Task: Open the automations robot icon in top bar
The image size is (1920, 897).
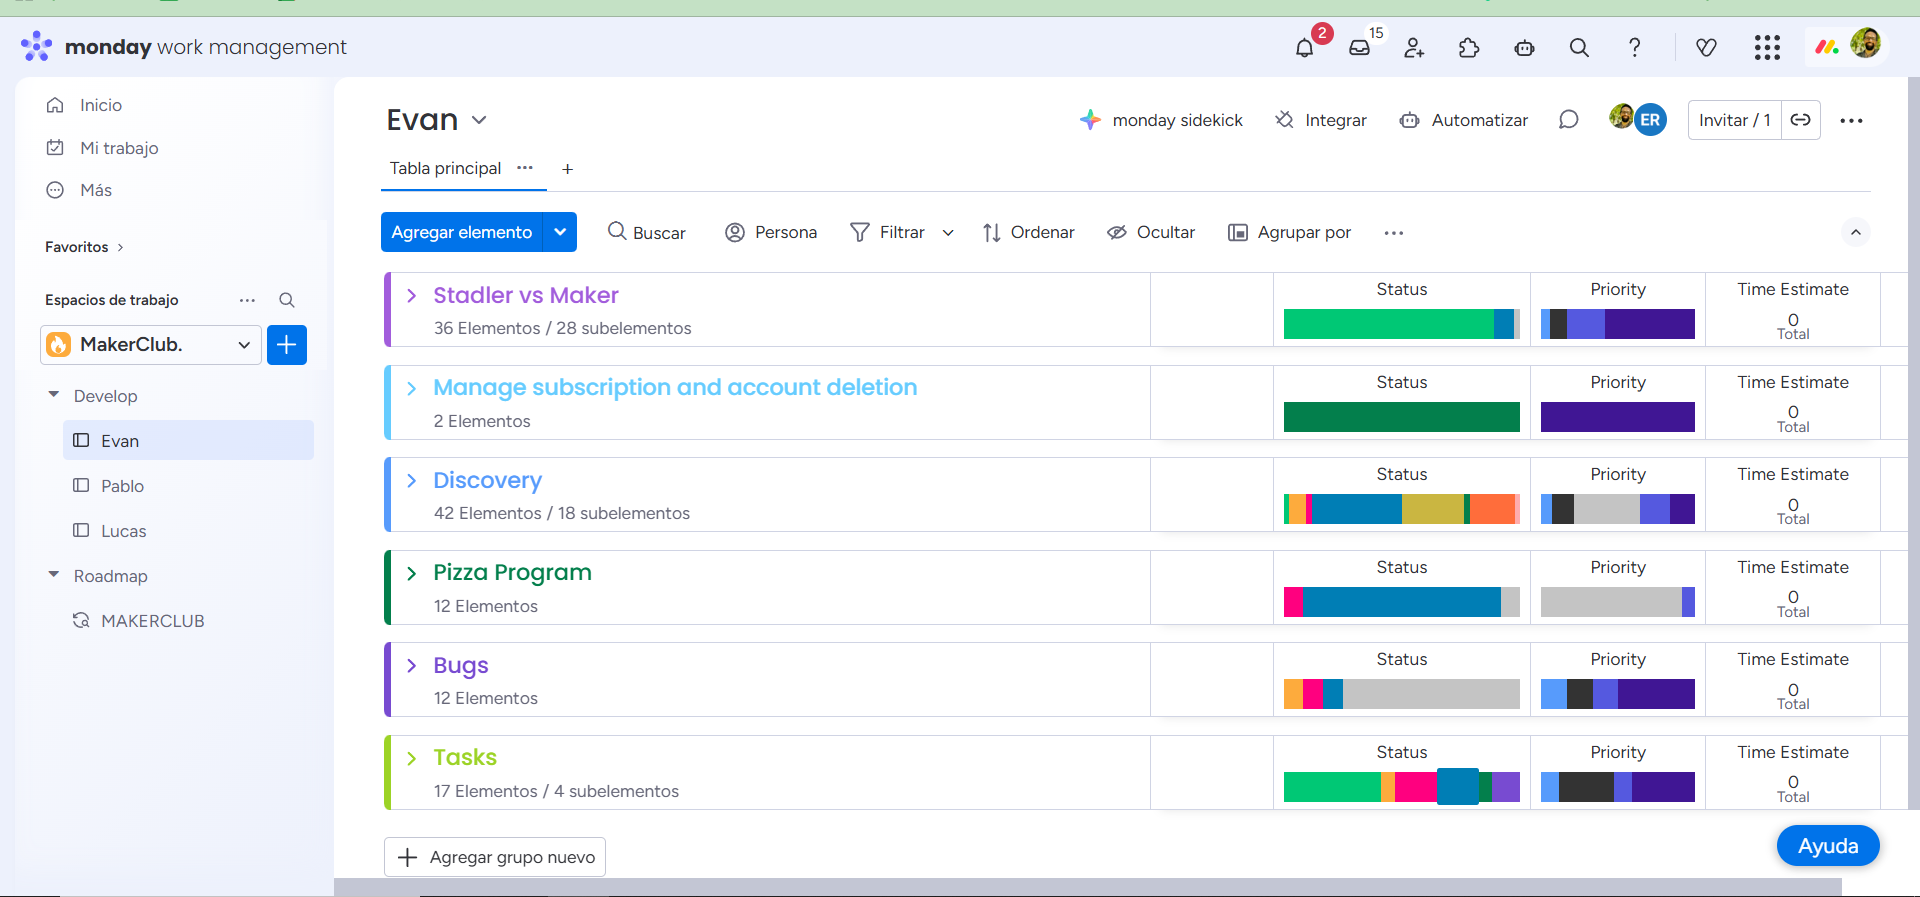Action: pyautogui.click(x=1524, y=47)
